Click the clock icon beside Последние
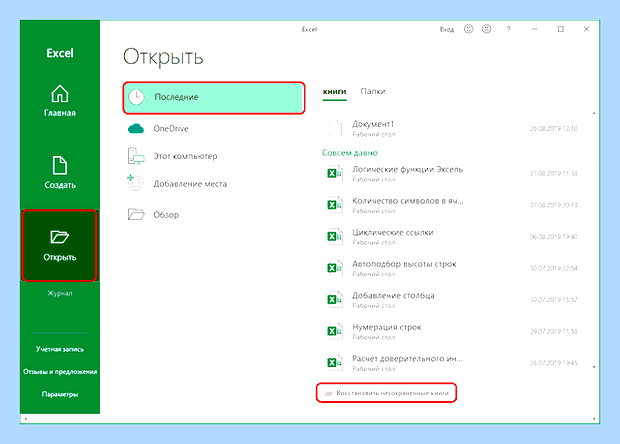 point(136,97)
